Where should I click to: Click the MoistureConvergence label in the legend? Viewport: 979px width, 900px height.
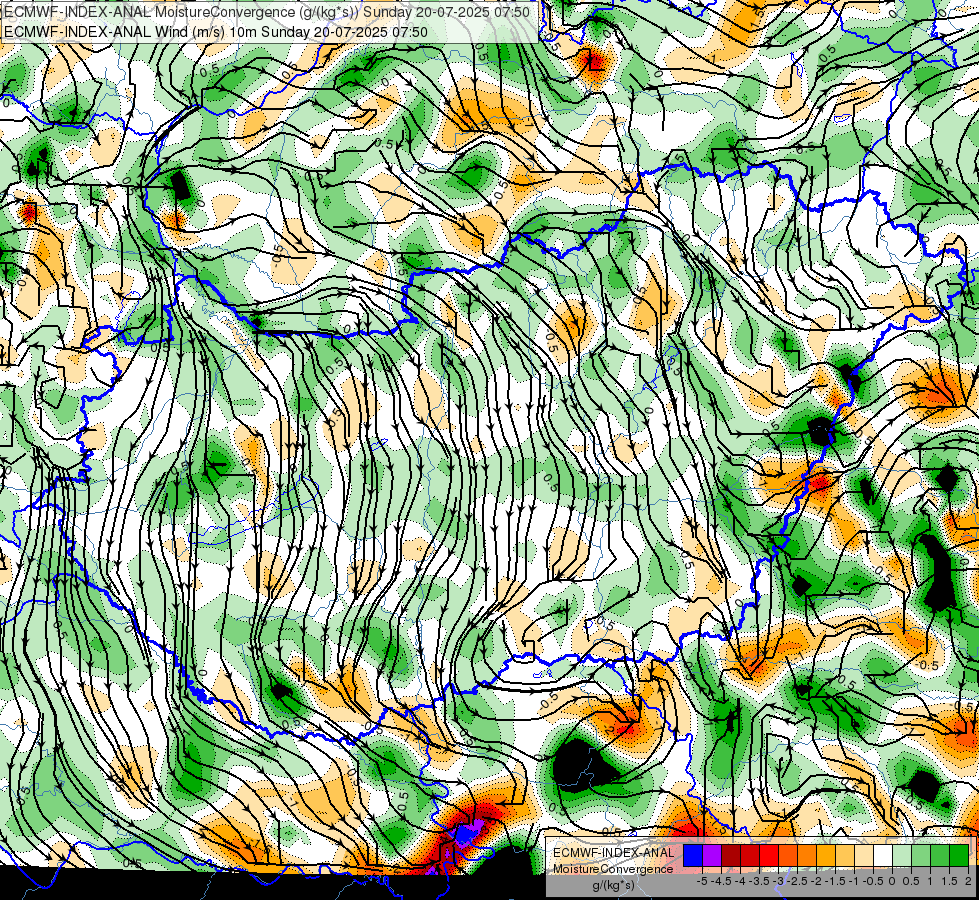[x=613, y=869]
